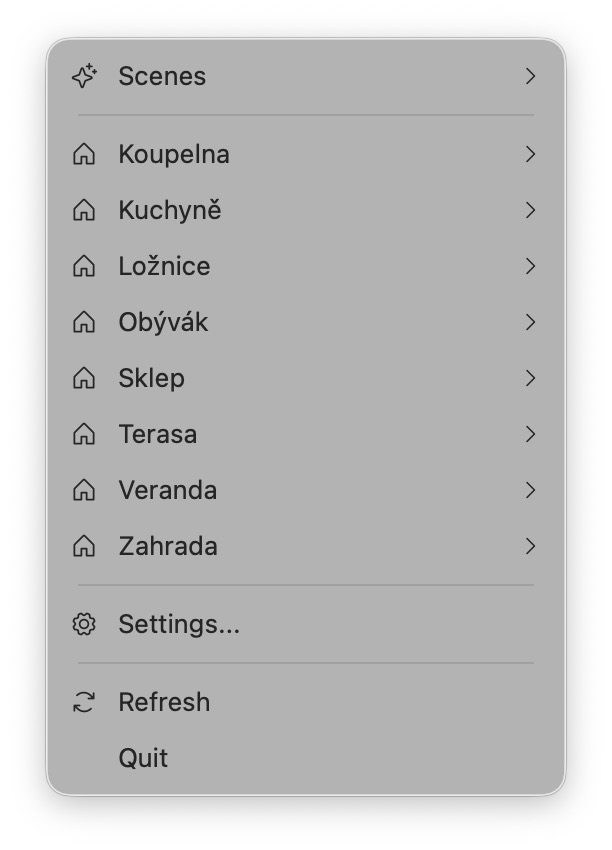Expand the Scenes submenu chevron

pyautogui.click(x=531, y=76)
